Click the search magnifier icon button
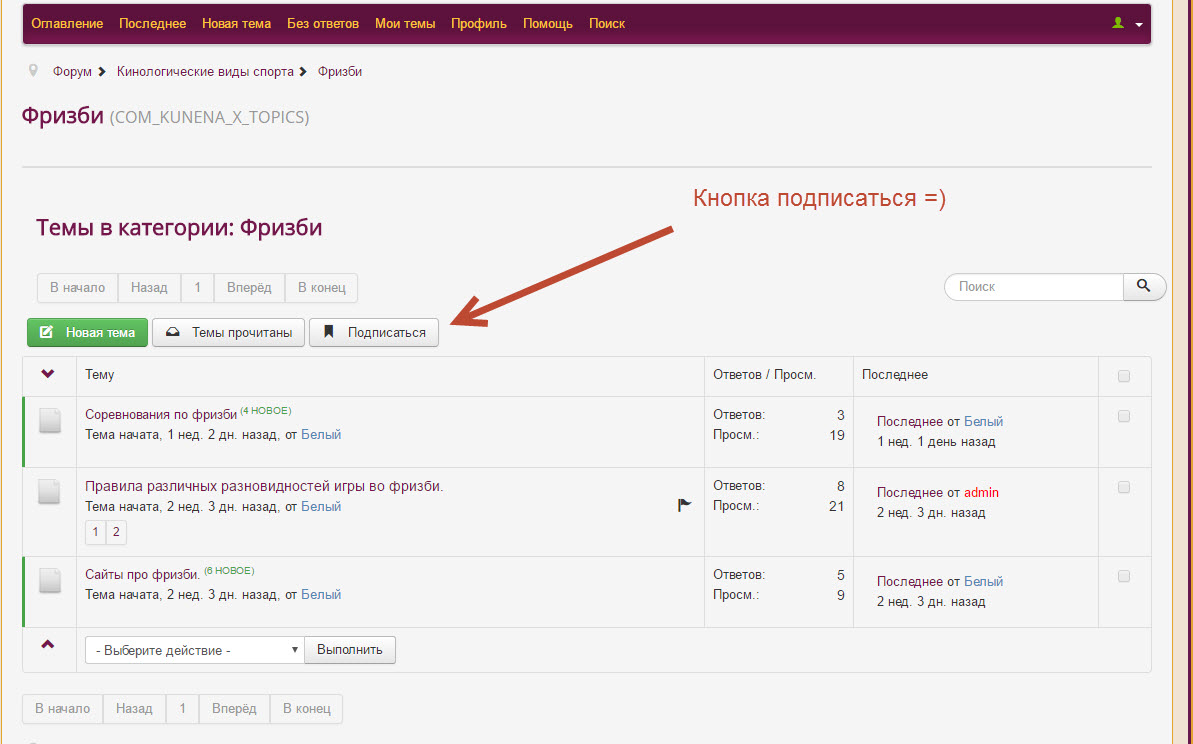 (x=1144, y=286)
